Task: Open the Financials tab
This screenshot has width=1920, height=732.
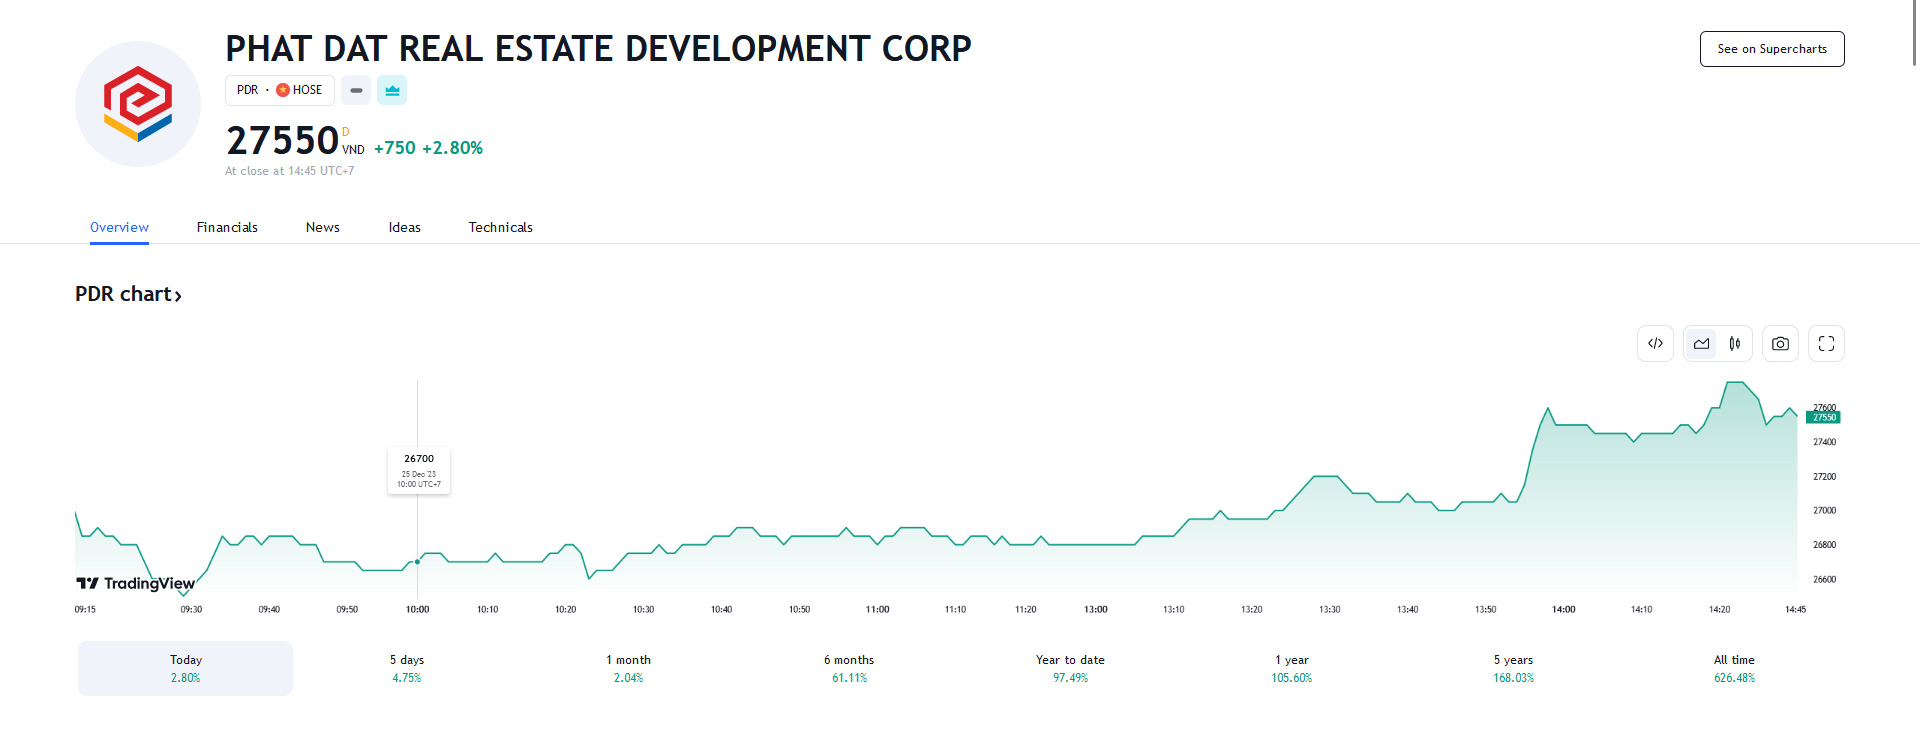Action: coord(227,227)
